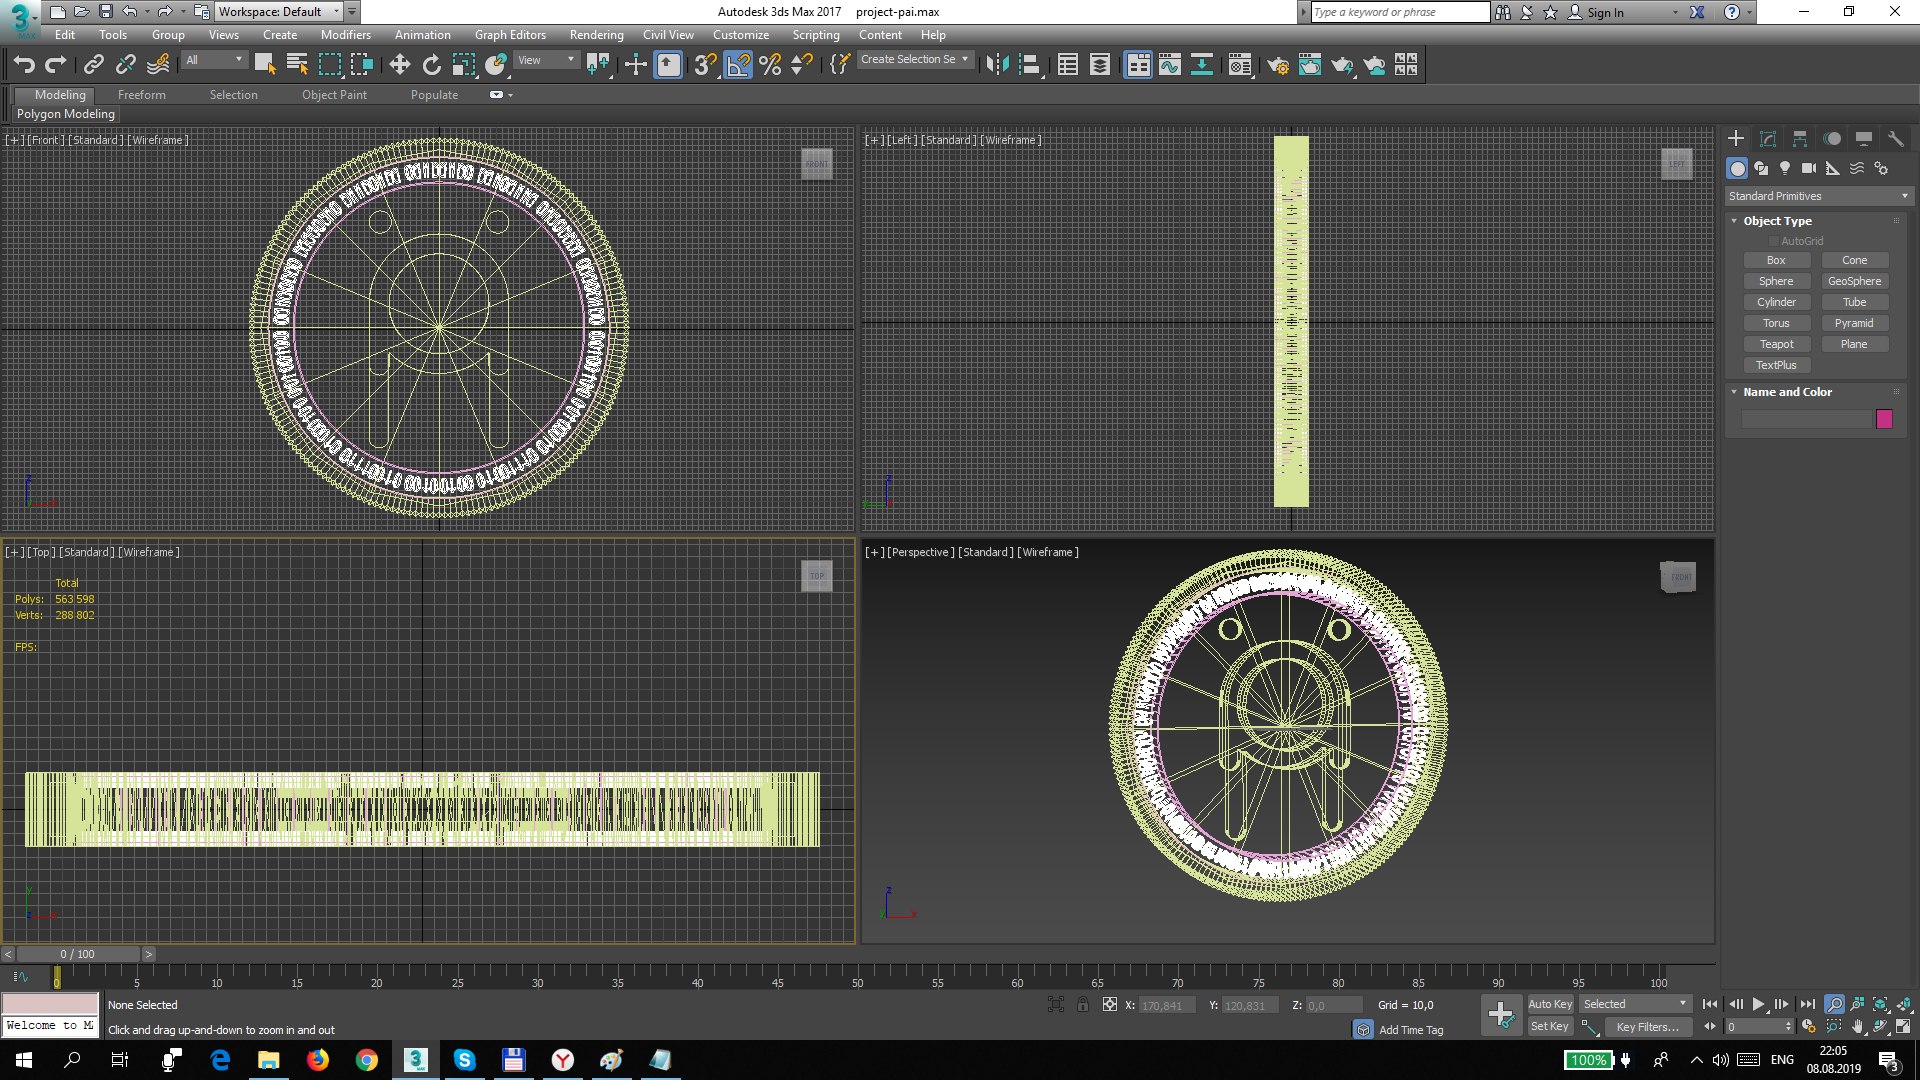Open the pink object color swatch
The height and width of the screenshot is (1080, 1920).
pyautogui.click(x=1884, y=419)
